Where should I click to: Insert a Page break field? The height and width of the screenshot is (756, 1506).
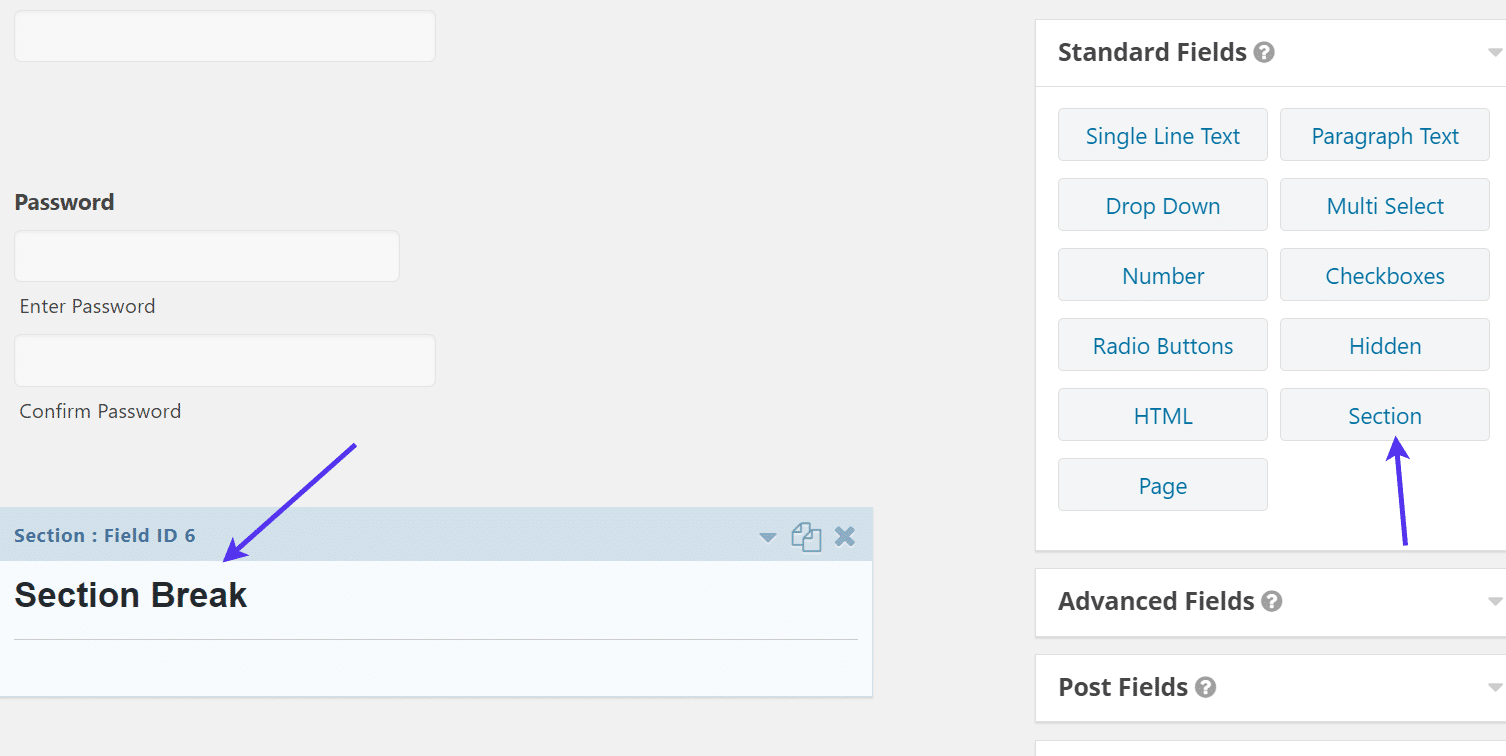coord(1162,484)
